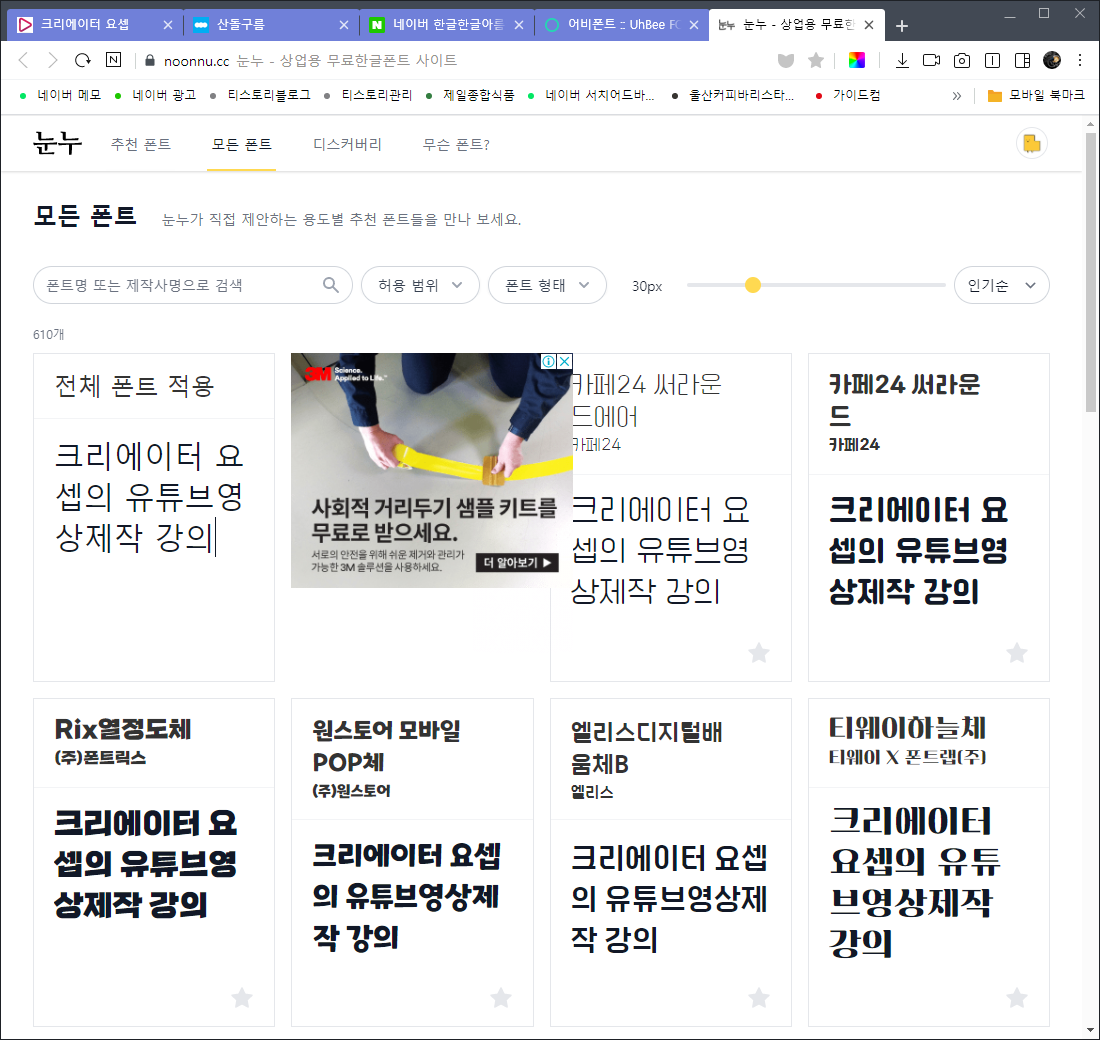Open the 무슨 폰트? menu

click(x=456, y=144)
